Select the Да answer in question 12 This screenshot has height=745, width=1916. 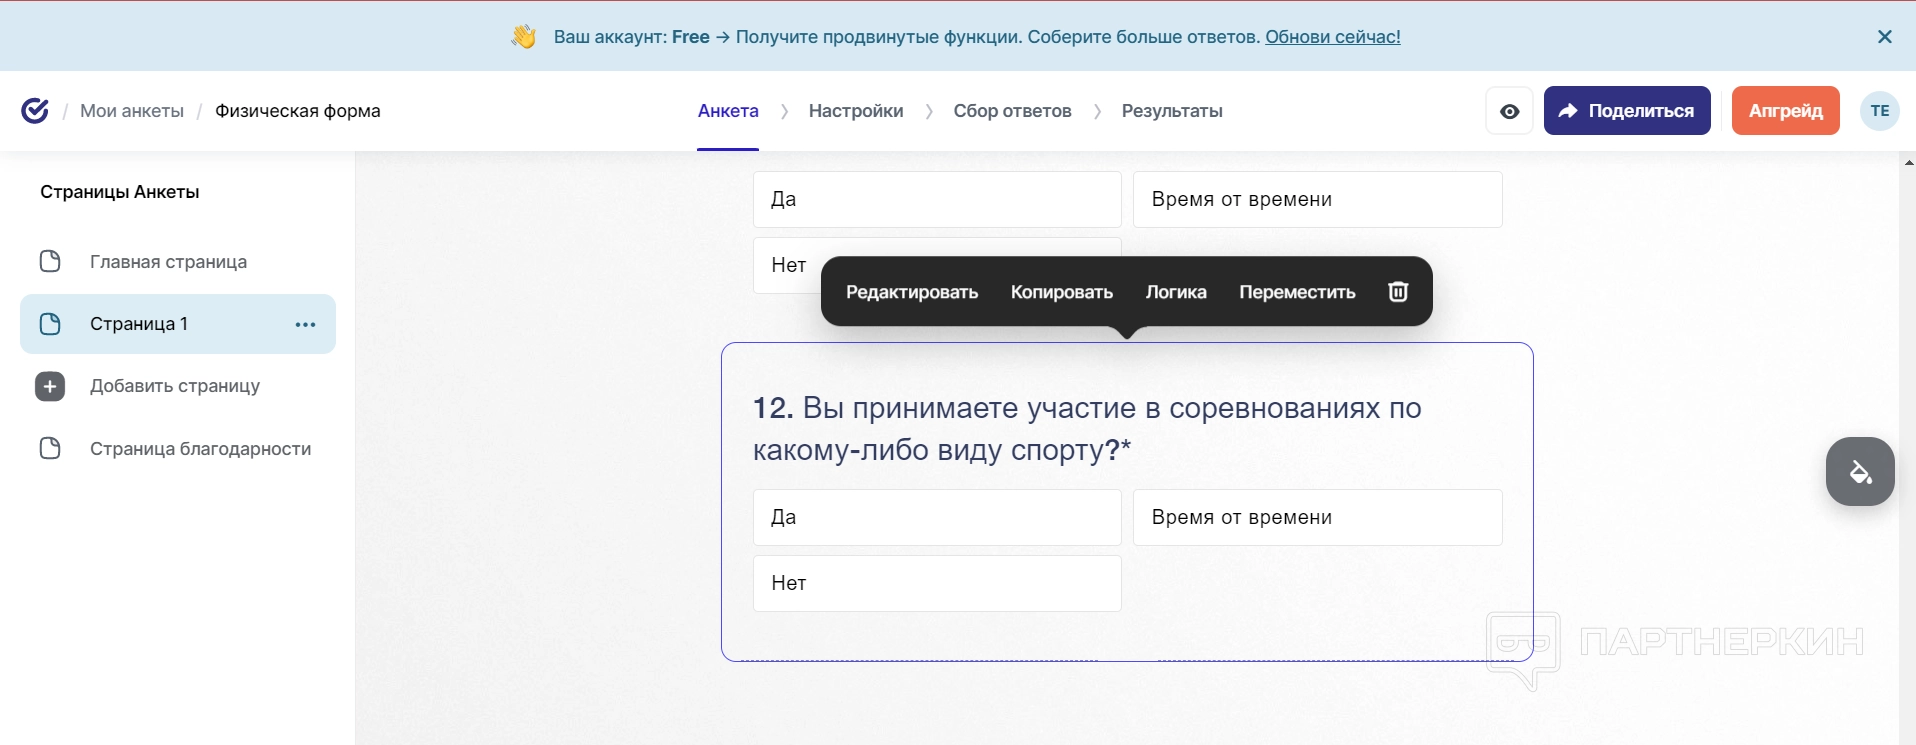tap(936, 517)
